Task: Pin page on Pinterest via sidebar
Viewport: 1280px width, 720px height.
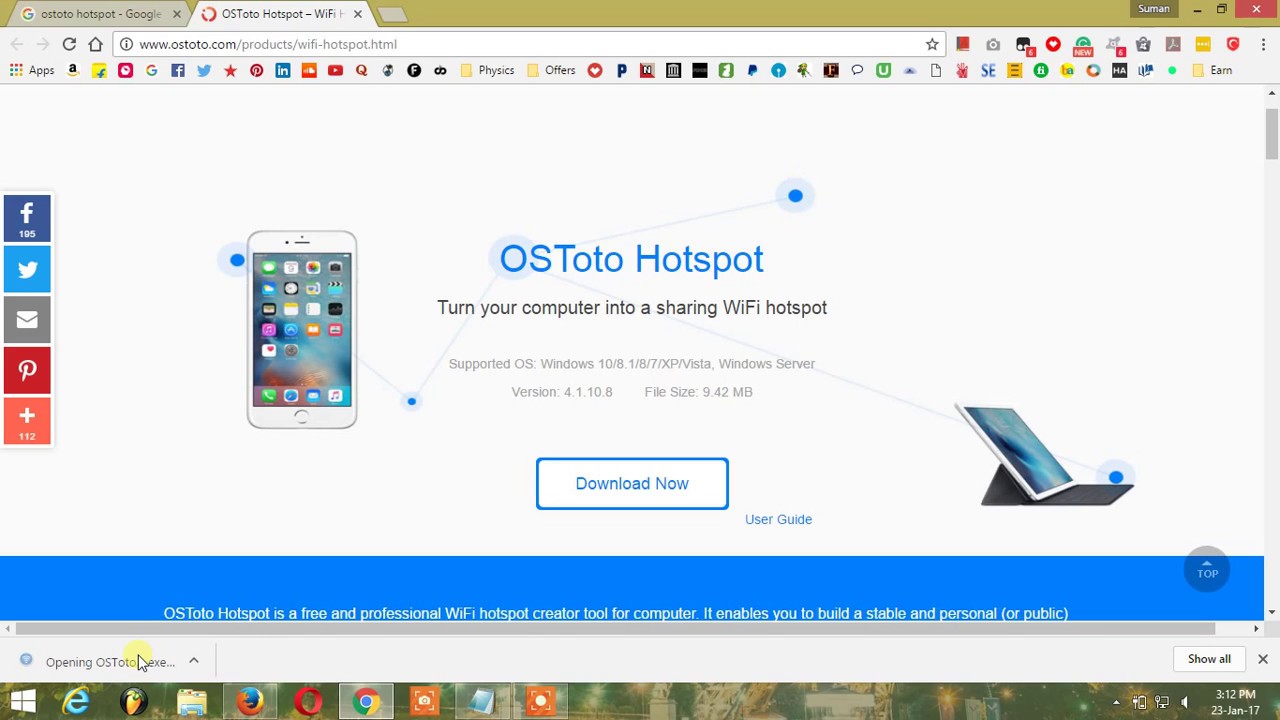Action: [27, 371]
